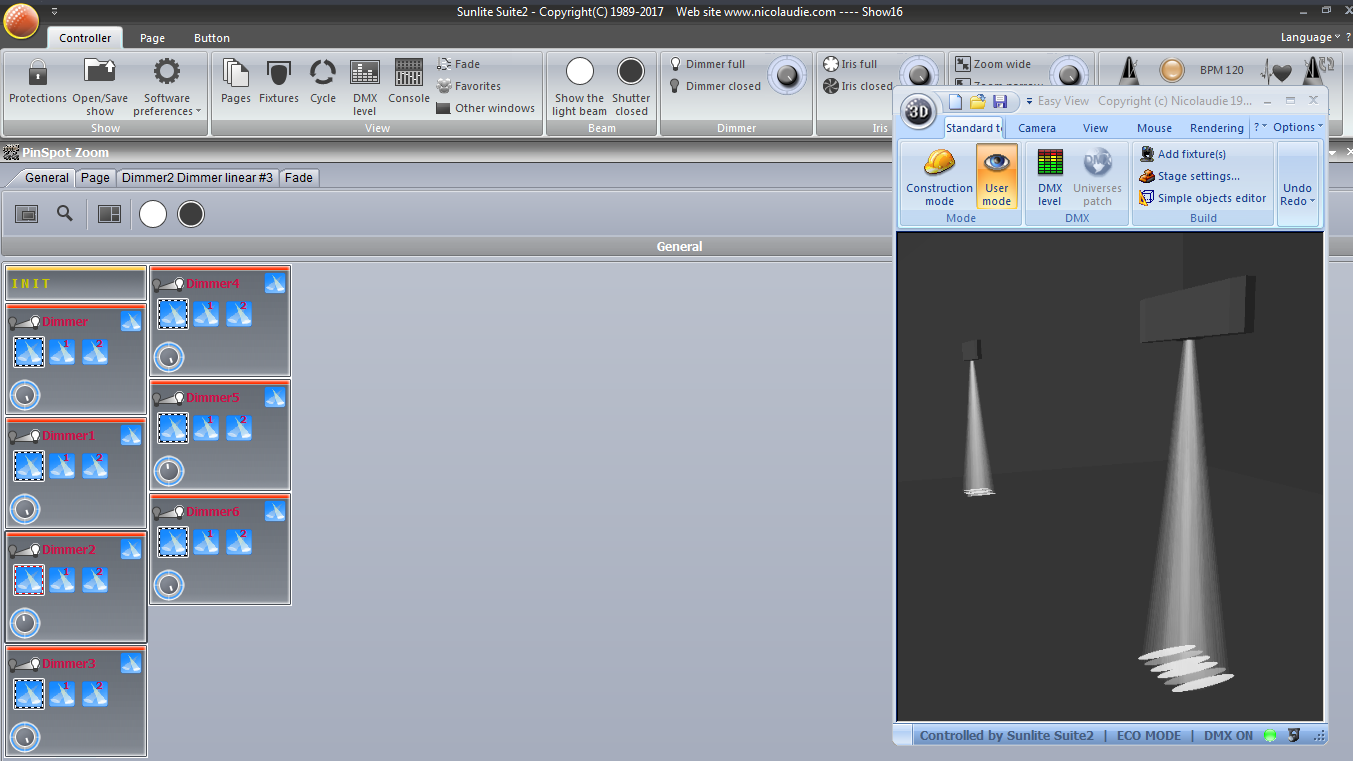The image size is (1353, 761).
Task: Open the Language dropdown
Action: coord(1310,37)
